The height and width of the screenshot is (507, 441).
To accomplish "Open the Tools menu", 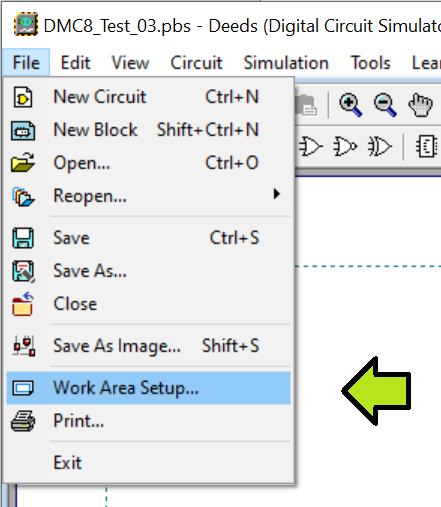I will (370, 63).
